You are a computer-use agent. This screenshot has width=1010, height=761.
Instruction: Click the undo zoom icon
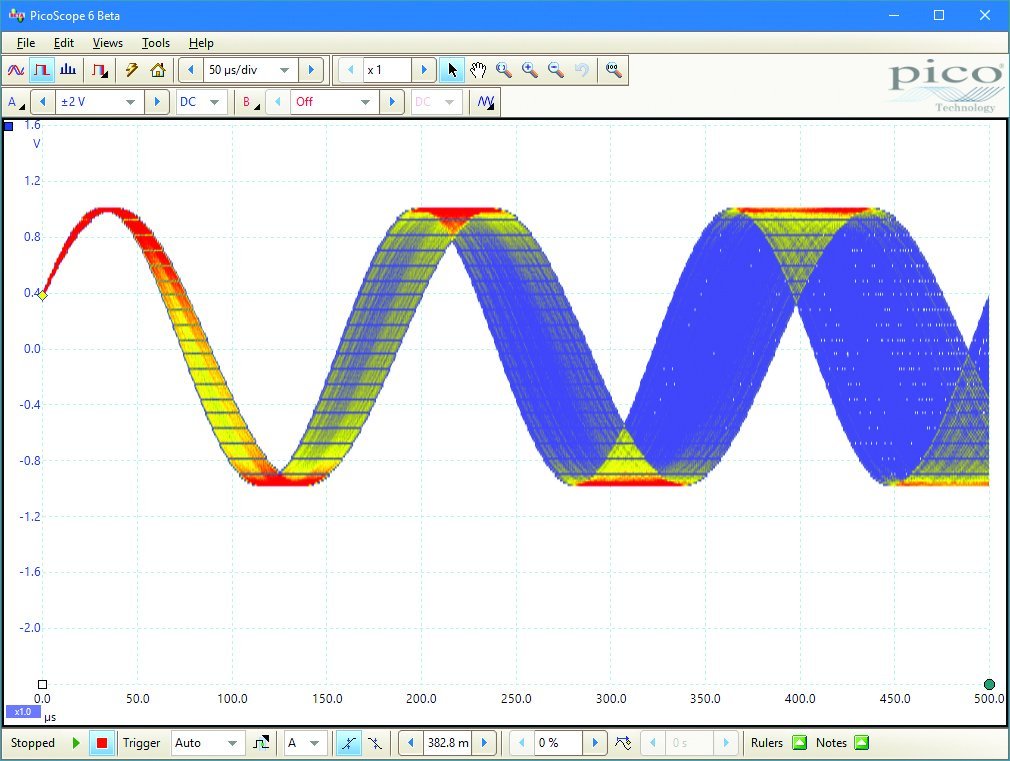tap(582, 70)
